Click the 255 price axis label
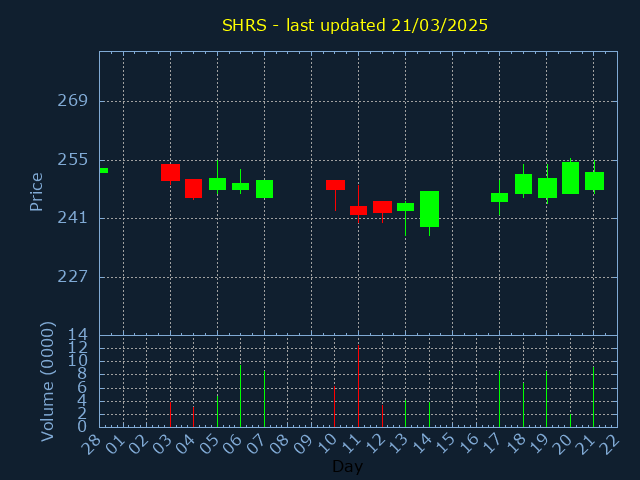 point(73,160)
